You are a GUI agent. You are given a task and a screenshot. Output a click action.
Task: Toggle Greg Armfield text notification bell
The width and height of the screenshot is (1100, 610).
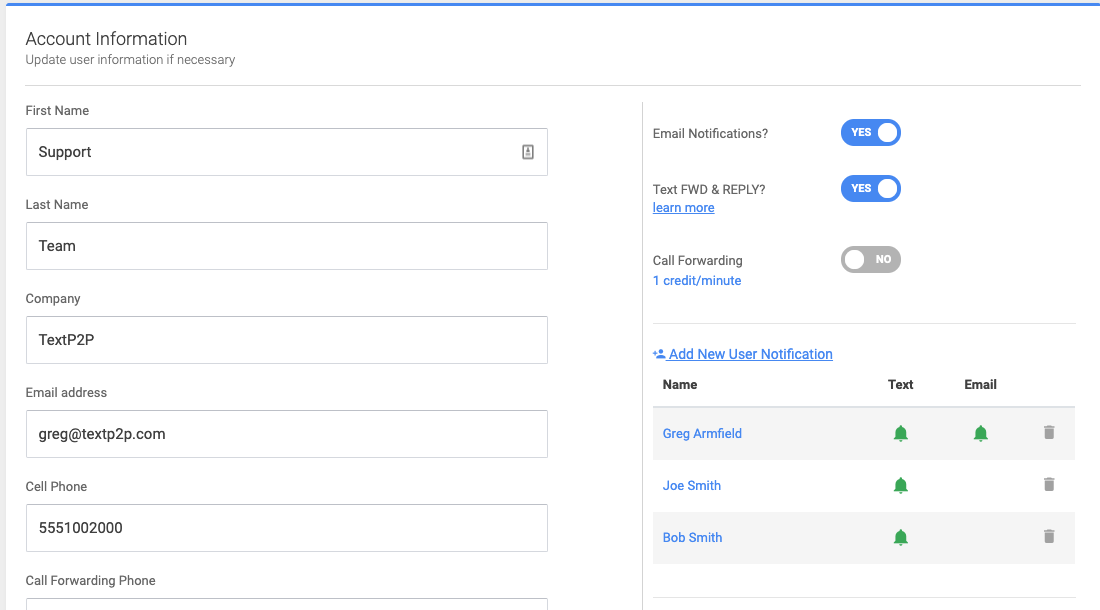(x=901, y=433)
